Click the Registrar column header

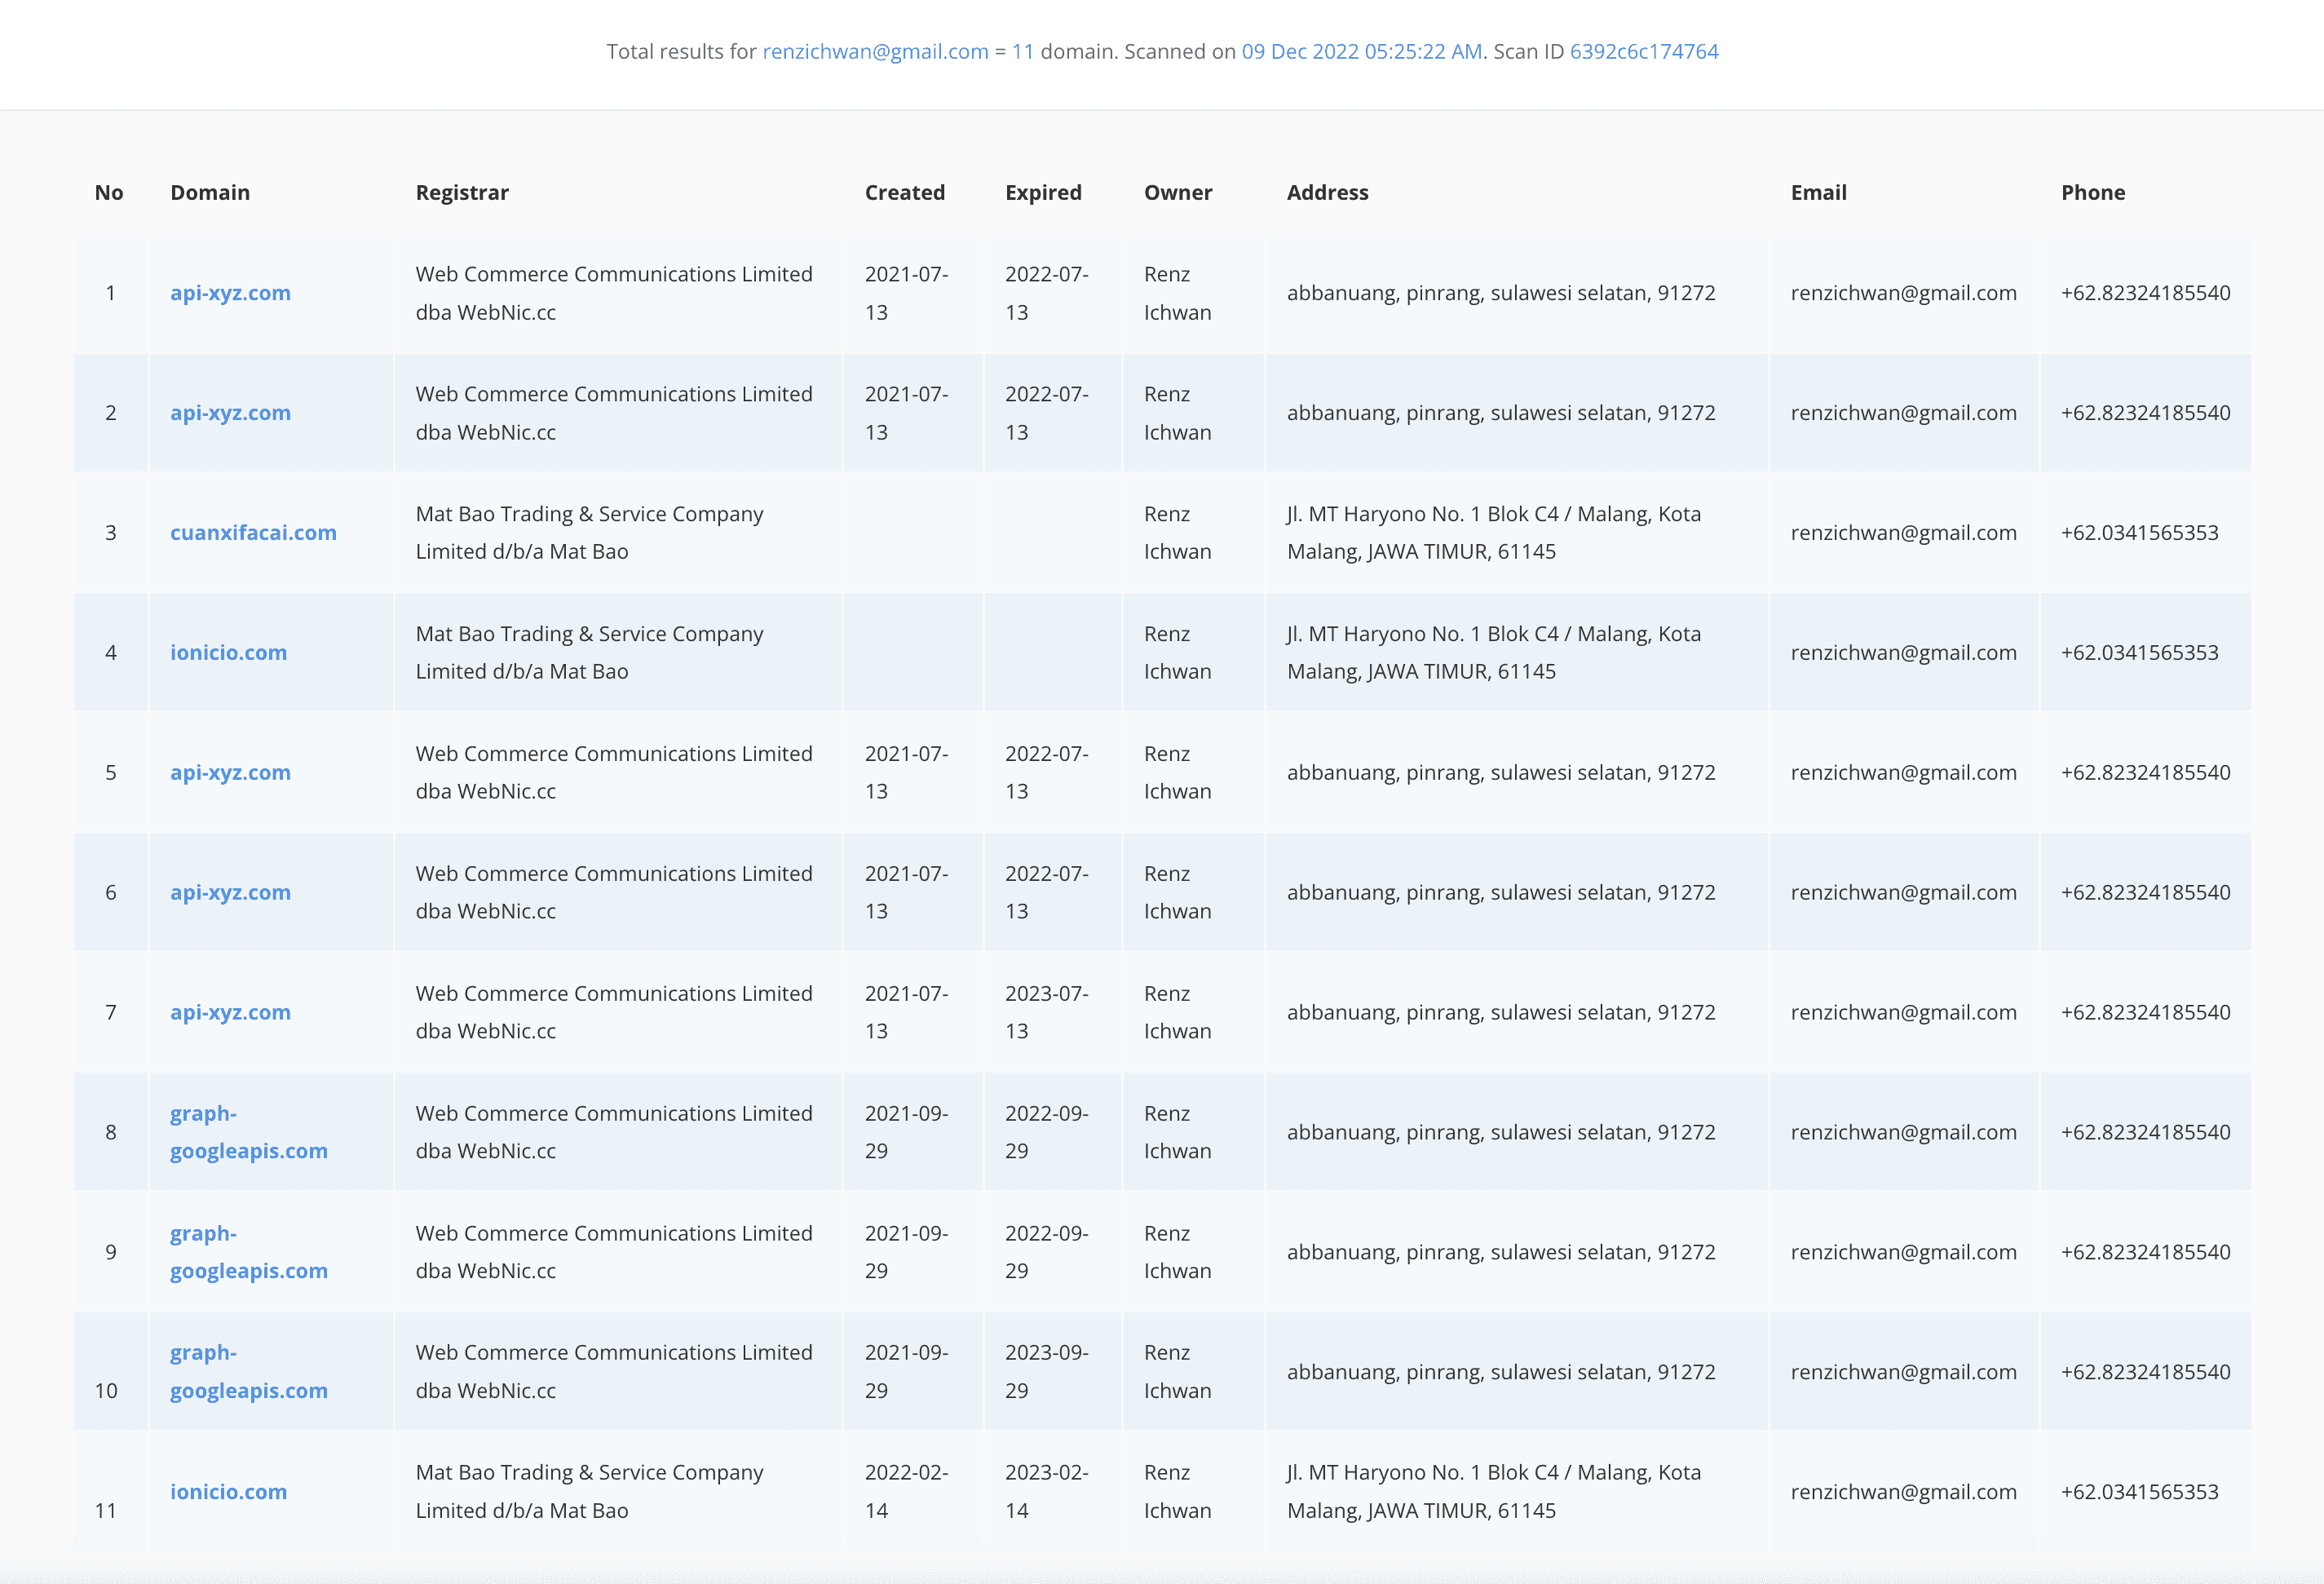click(x=462, y=192)
